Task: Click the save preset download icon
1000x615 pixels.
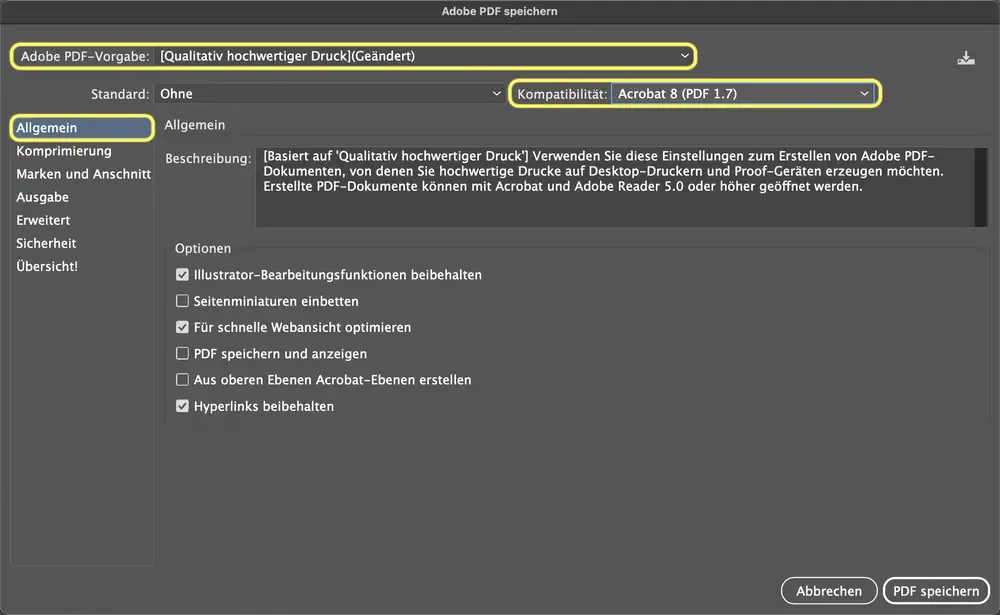Action: click(966, 58)
